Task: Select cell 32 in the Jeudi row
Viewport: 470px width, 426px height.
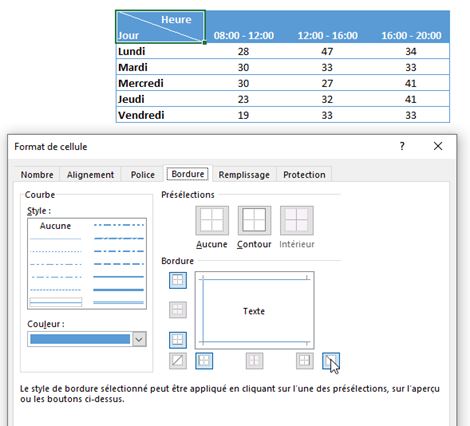Action: click(x=327, y=99)
